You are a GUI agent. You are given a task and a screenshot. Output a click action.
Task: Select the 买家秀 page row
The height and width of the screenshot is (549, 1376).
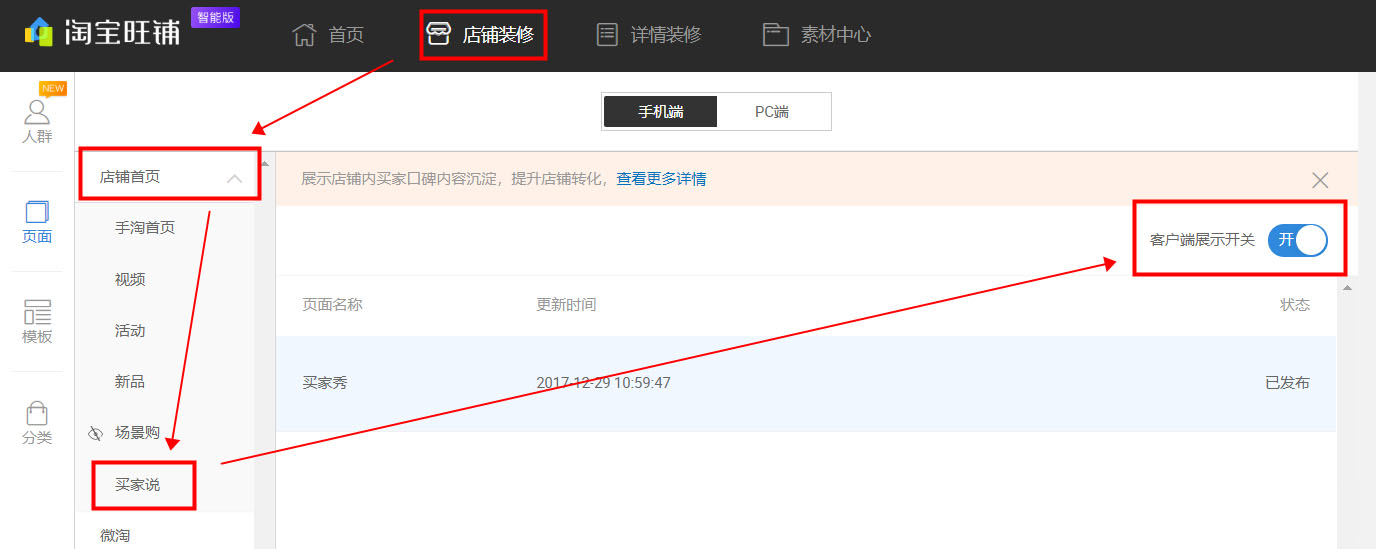coord(806,384)
